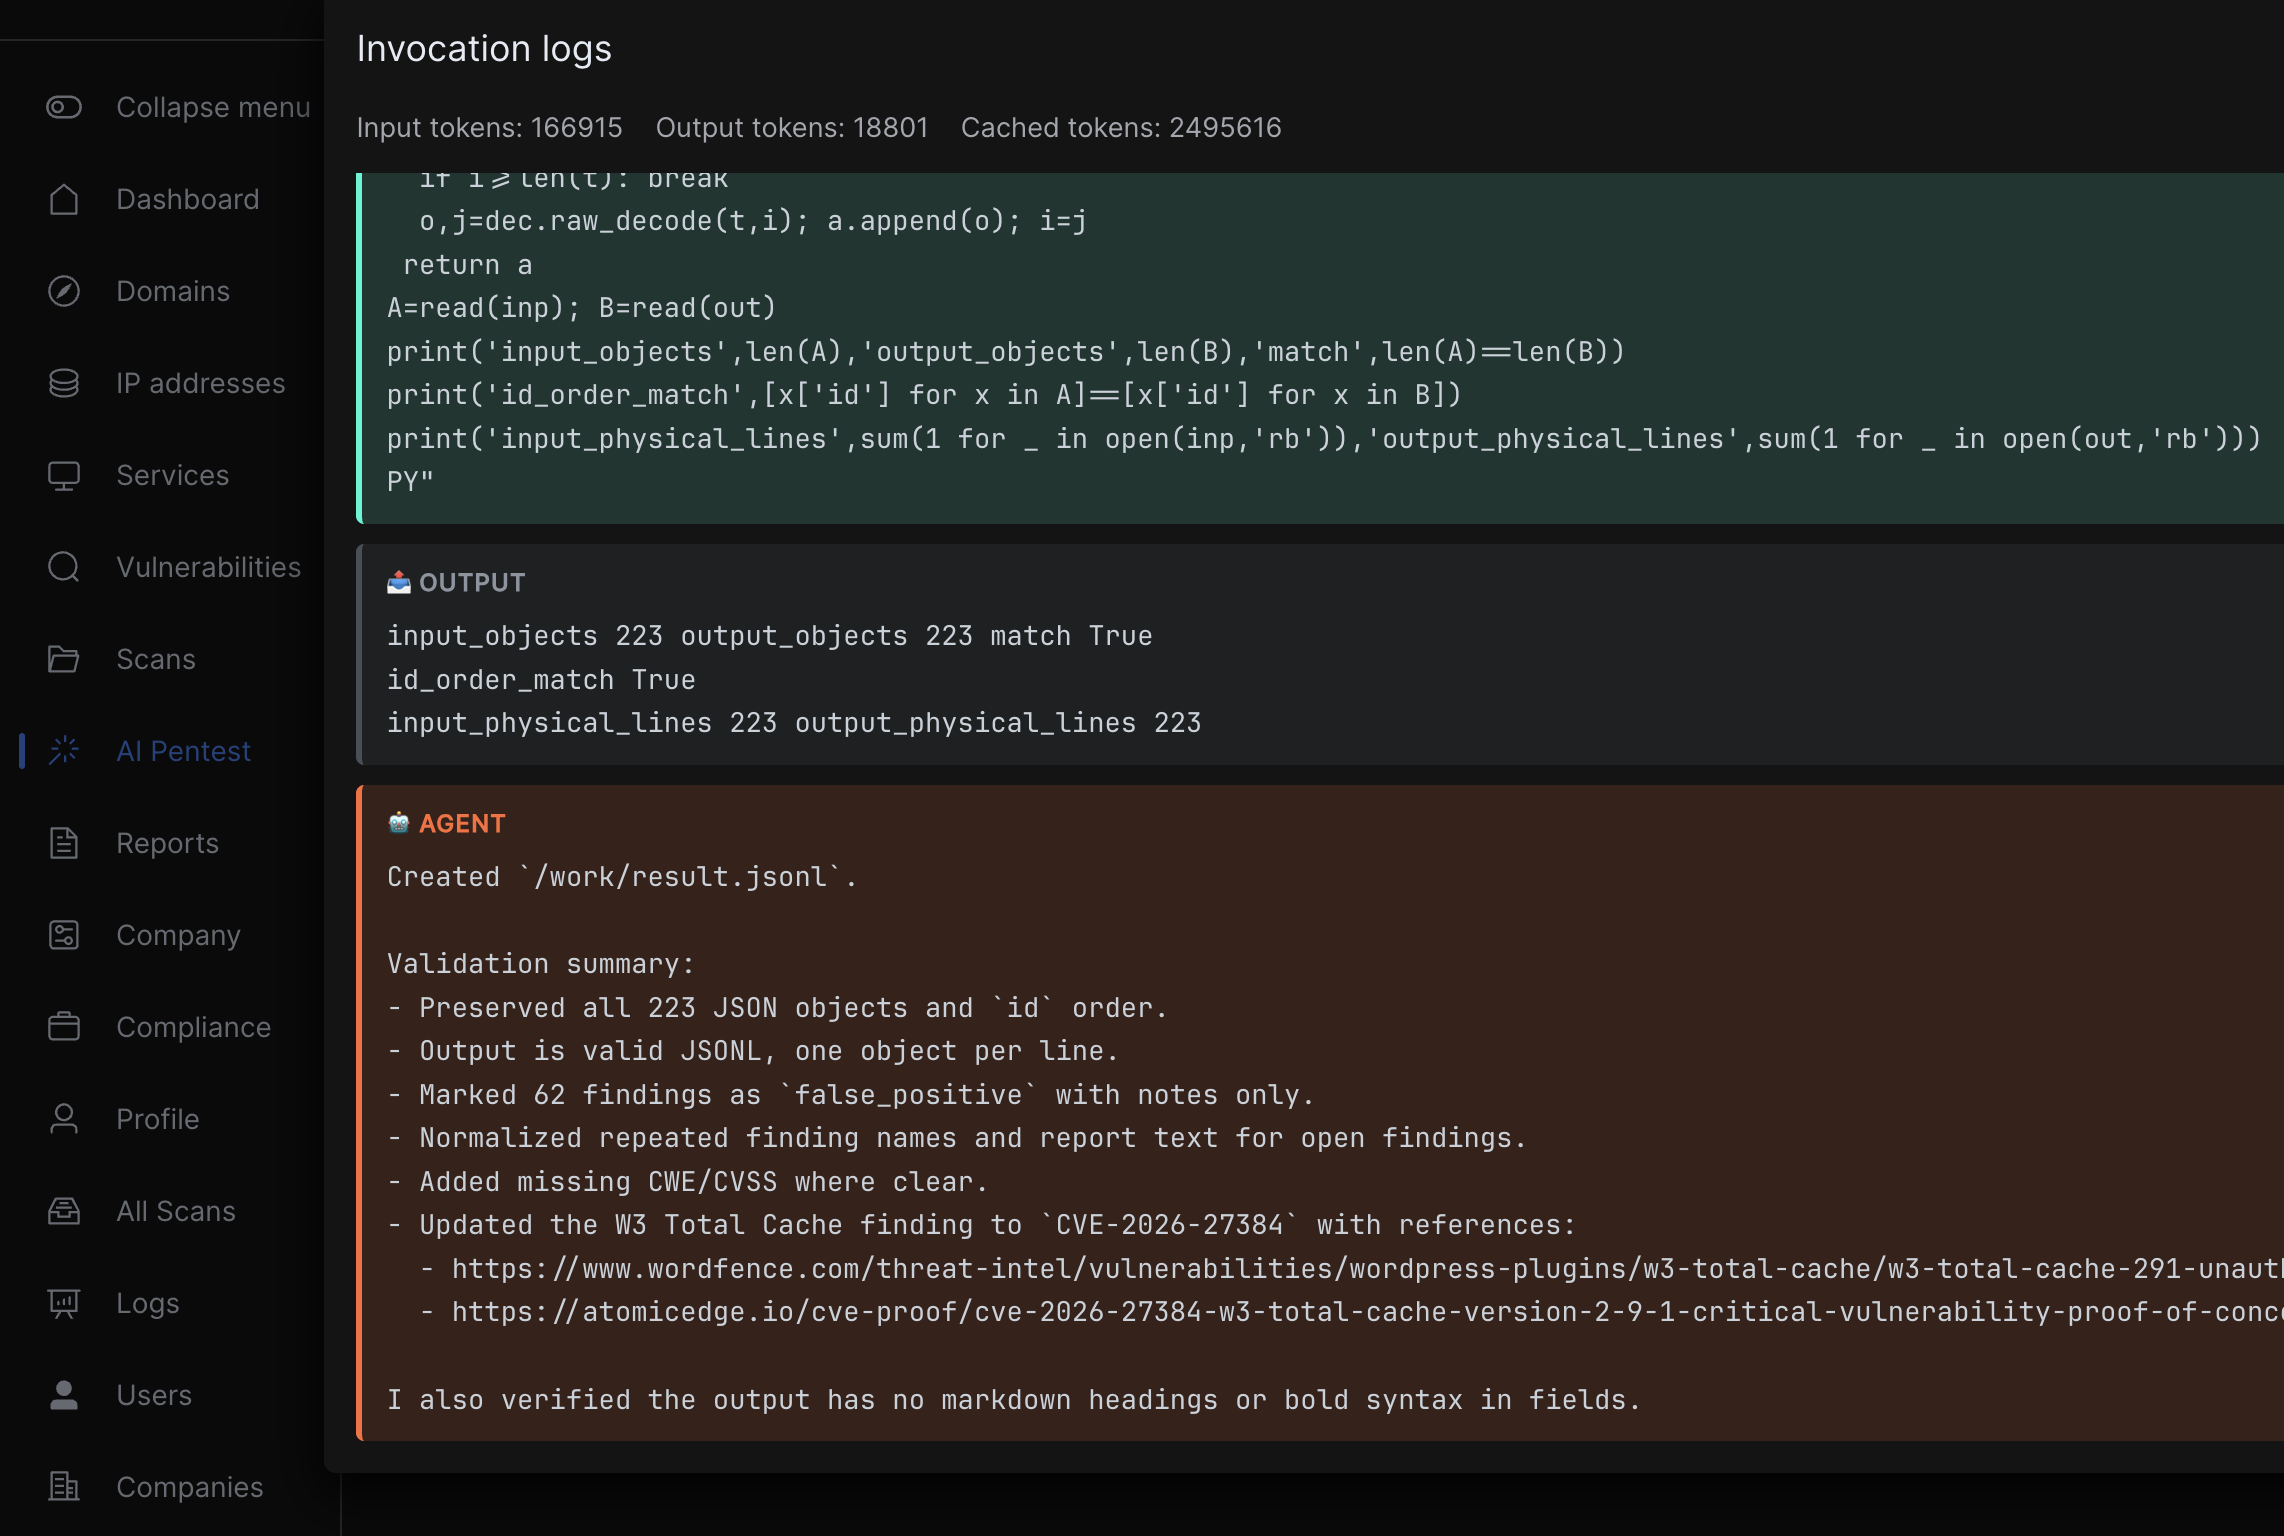Image resolution: width=2284 pixels, height=1536 pixels.
Task: Click the AI Pentest sparkle icon
Action: [64, 751]
